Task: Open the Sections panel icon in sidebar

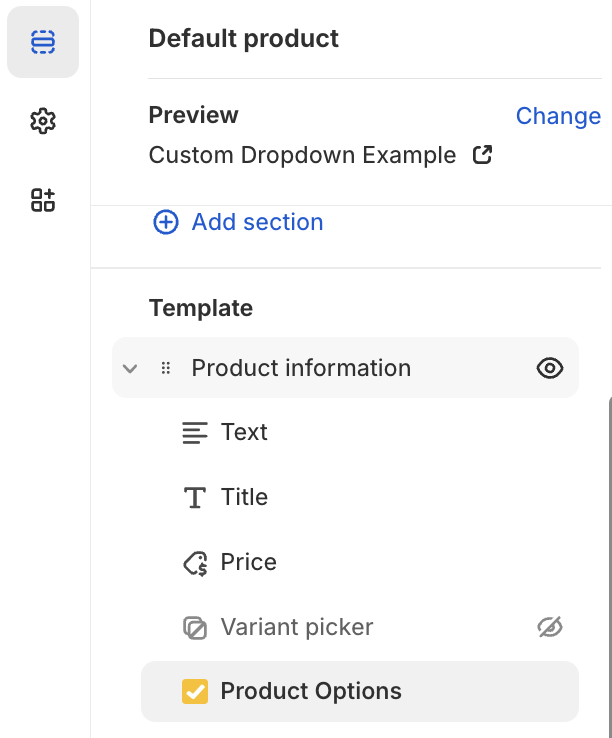Action: (x=43, y=42)
